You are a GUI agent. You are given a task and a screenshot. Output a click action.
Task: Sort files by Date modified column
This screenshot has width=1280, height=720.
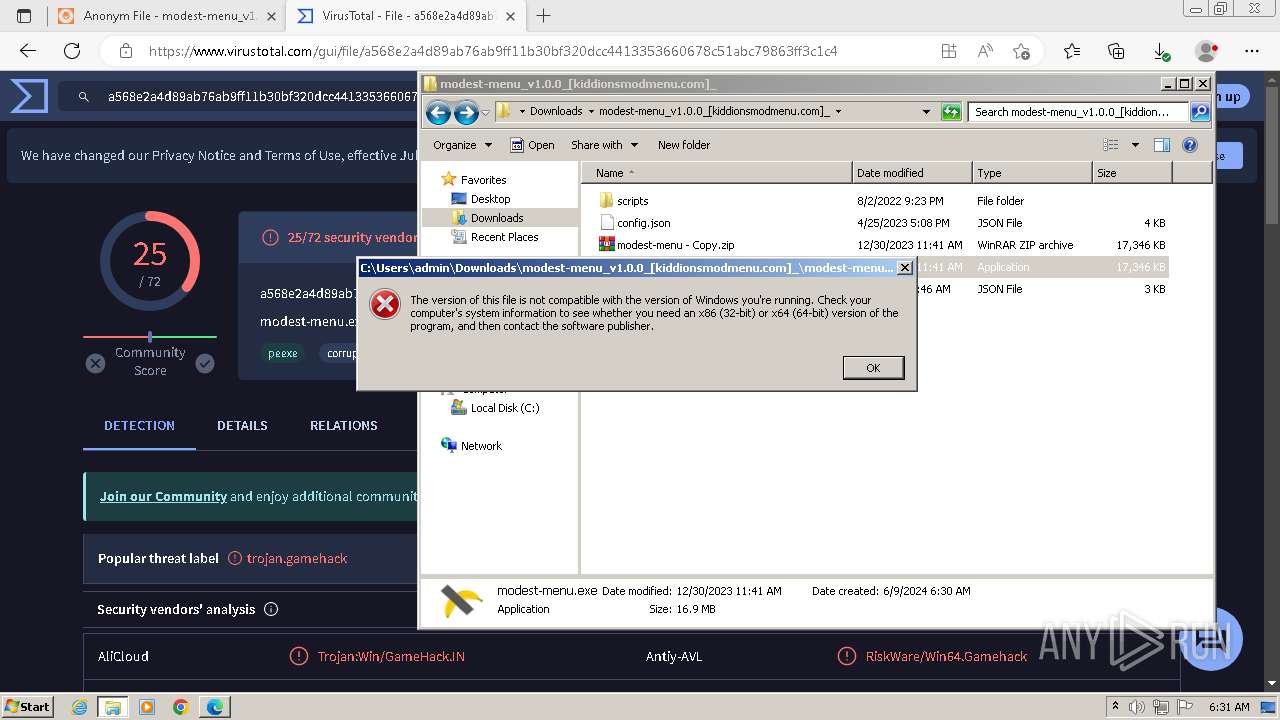click(x=912, y=173)
